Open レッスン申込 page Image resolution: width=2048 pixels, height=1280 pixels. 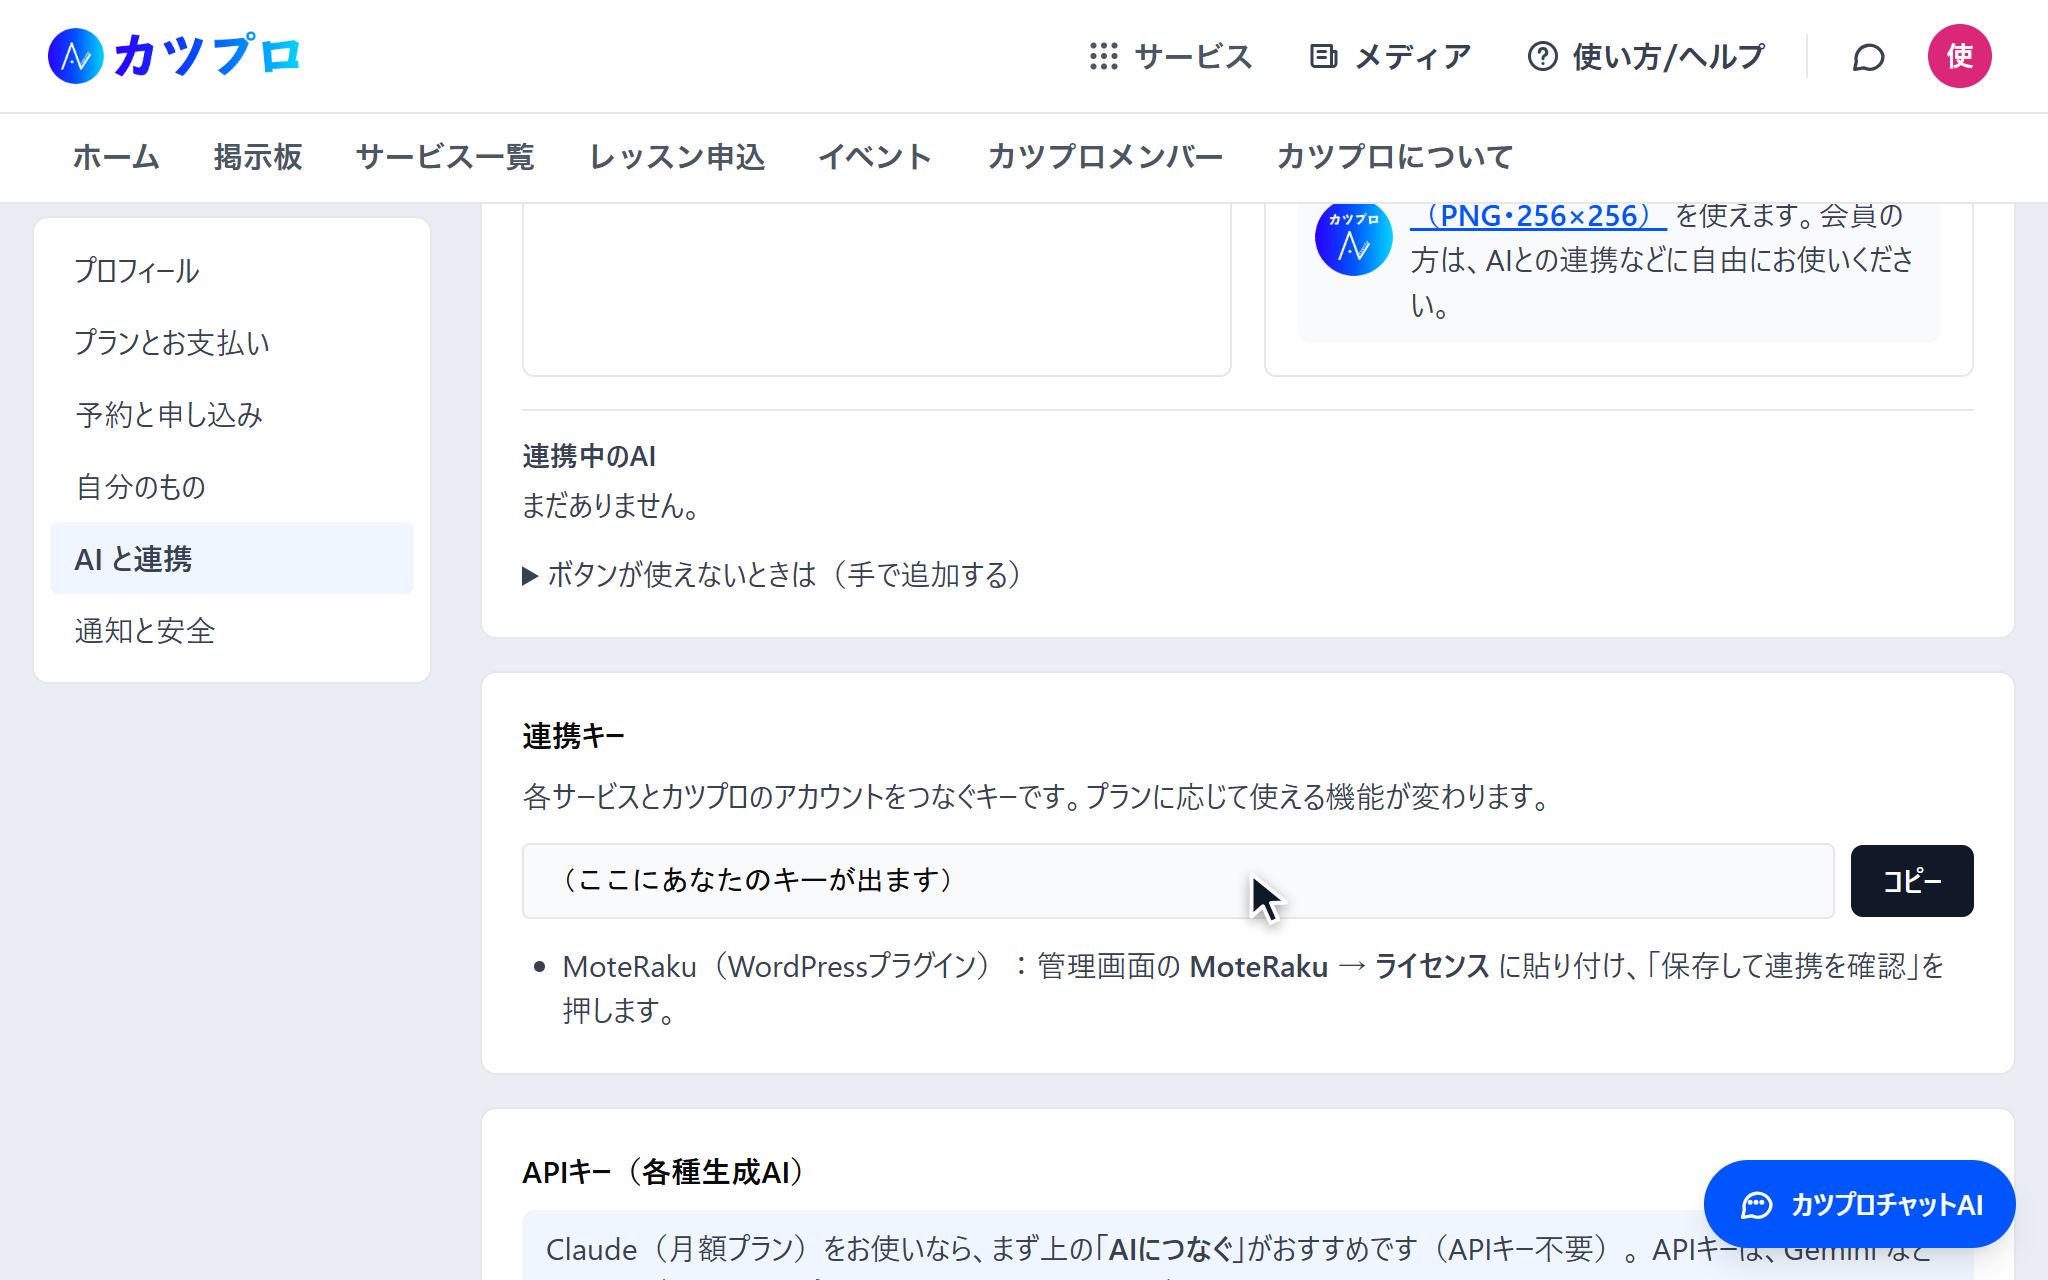click(677, 157)
